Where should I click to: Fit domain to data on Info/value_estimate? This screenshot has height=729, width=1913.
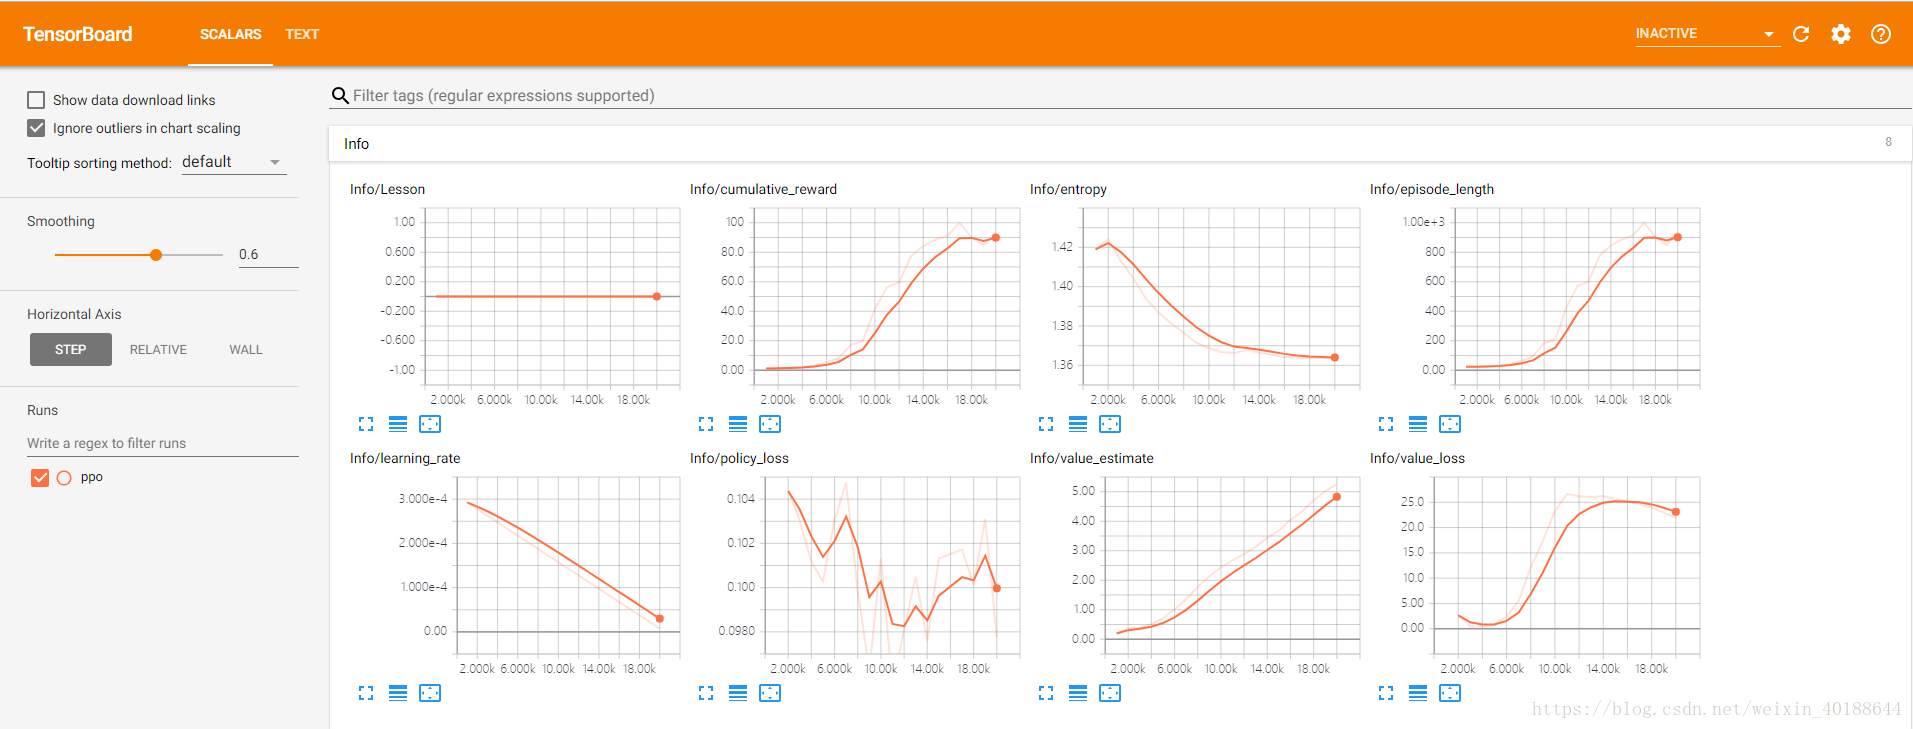click(1110, 693)
